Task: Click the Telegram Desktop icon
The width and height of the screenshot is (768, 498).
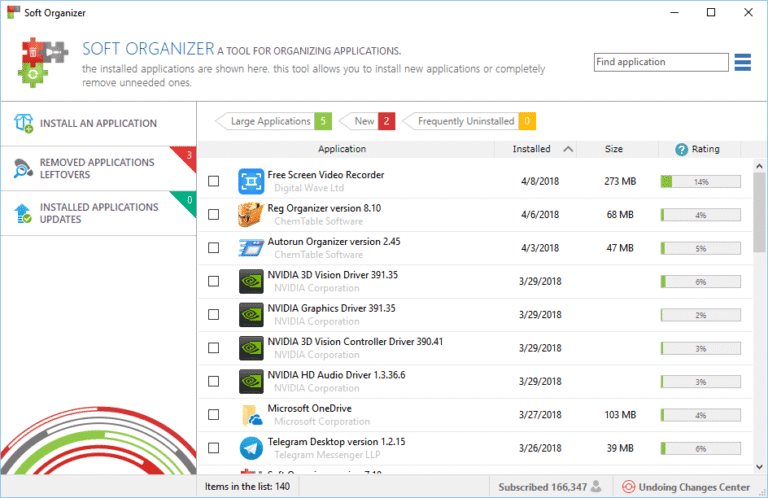Action: coord(251,448)
